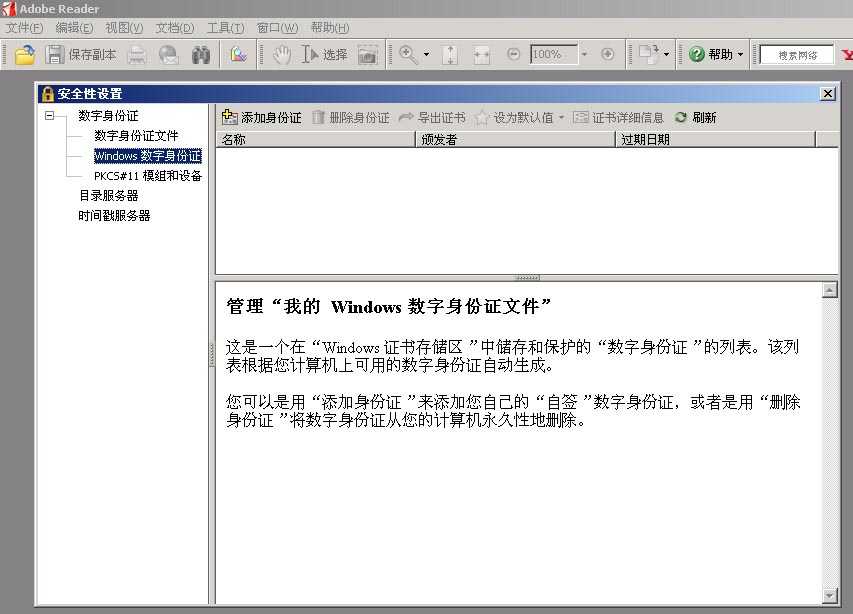Open the 帮助(H) menu in menu bar
The width and height of the screenshot is (853, 614).
coord(330,28)
